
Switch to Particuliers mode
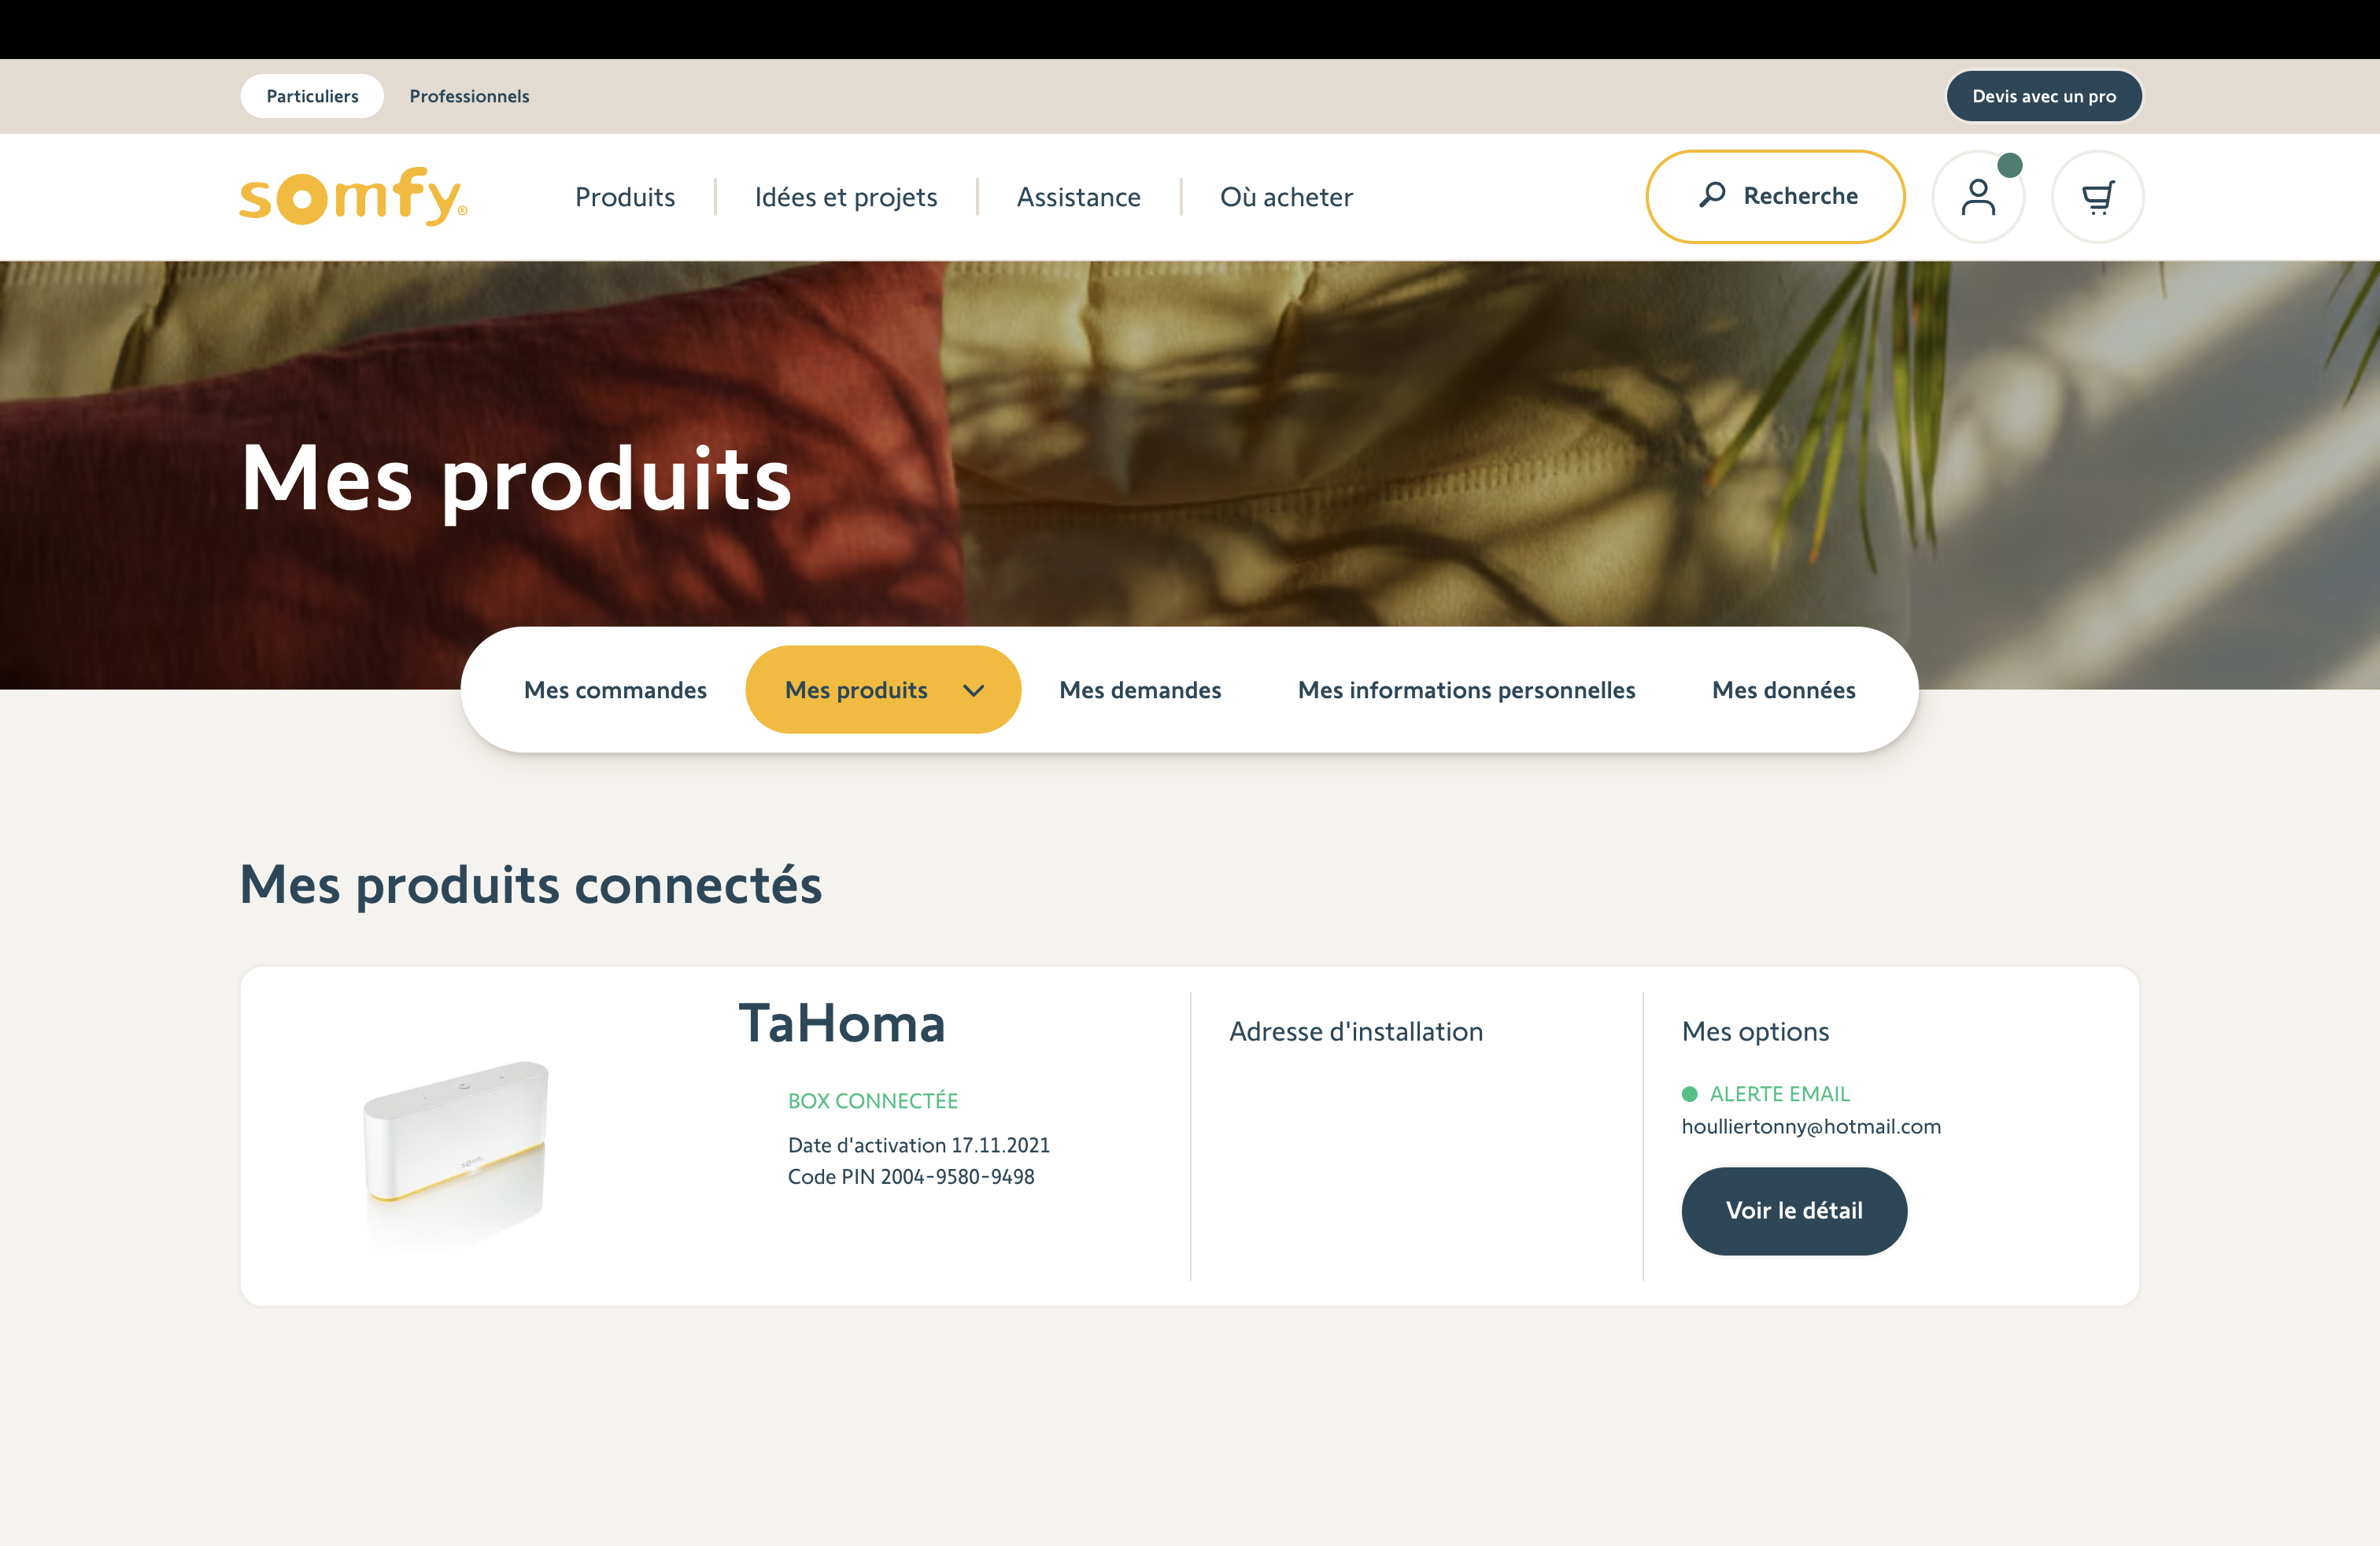pos(312,96)
